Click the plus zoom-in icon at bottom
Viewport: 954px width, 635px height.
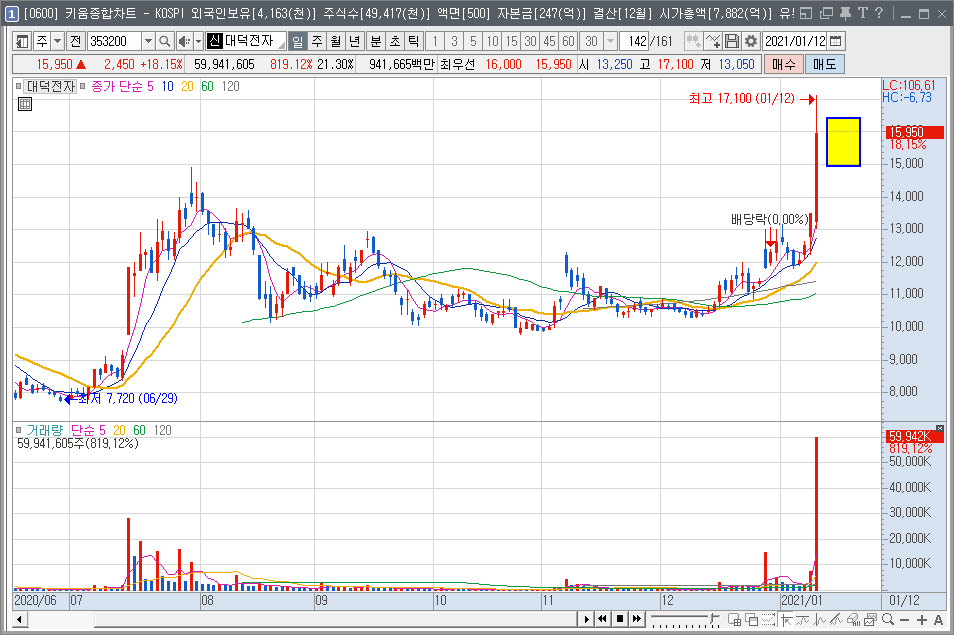[x=921, y=620]
